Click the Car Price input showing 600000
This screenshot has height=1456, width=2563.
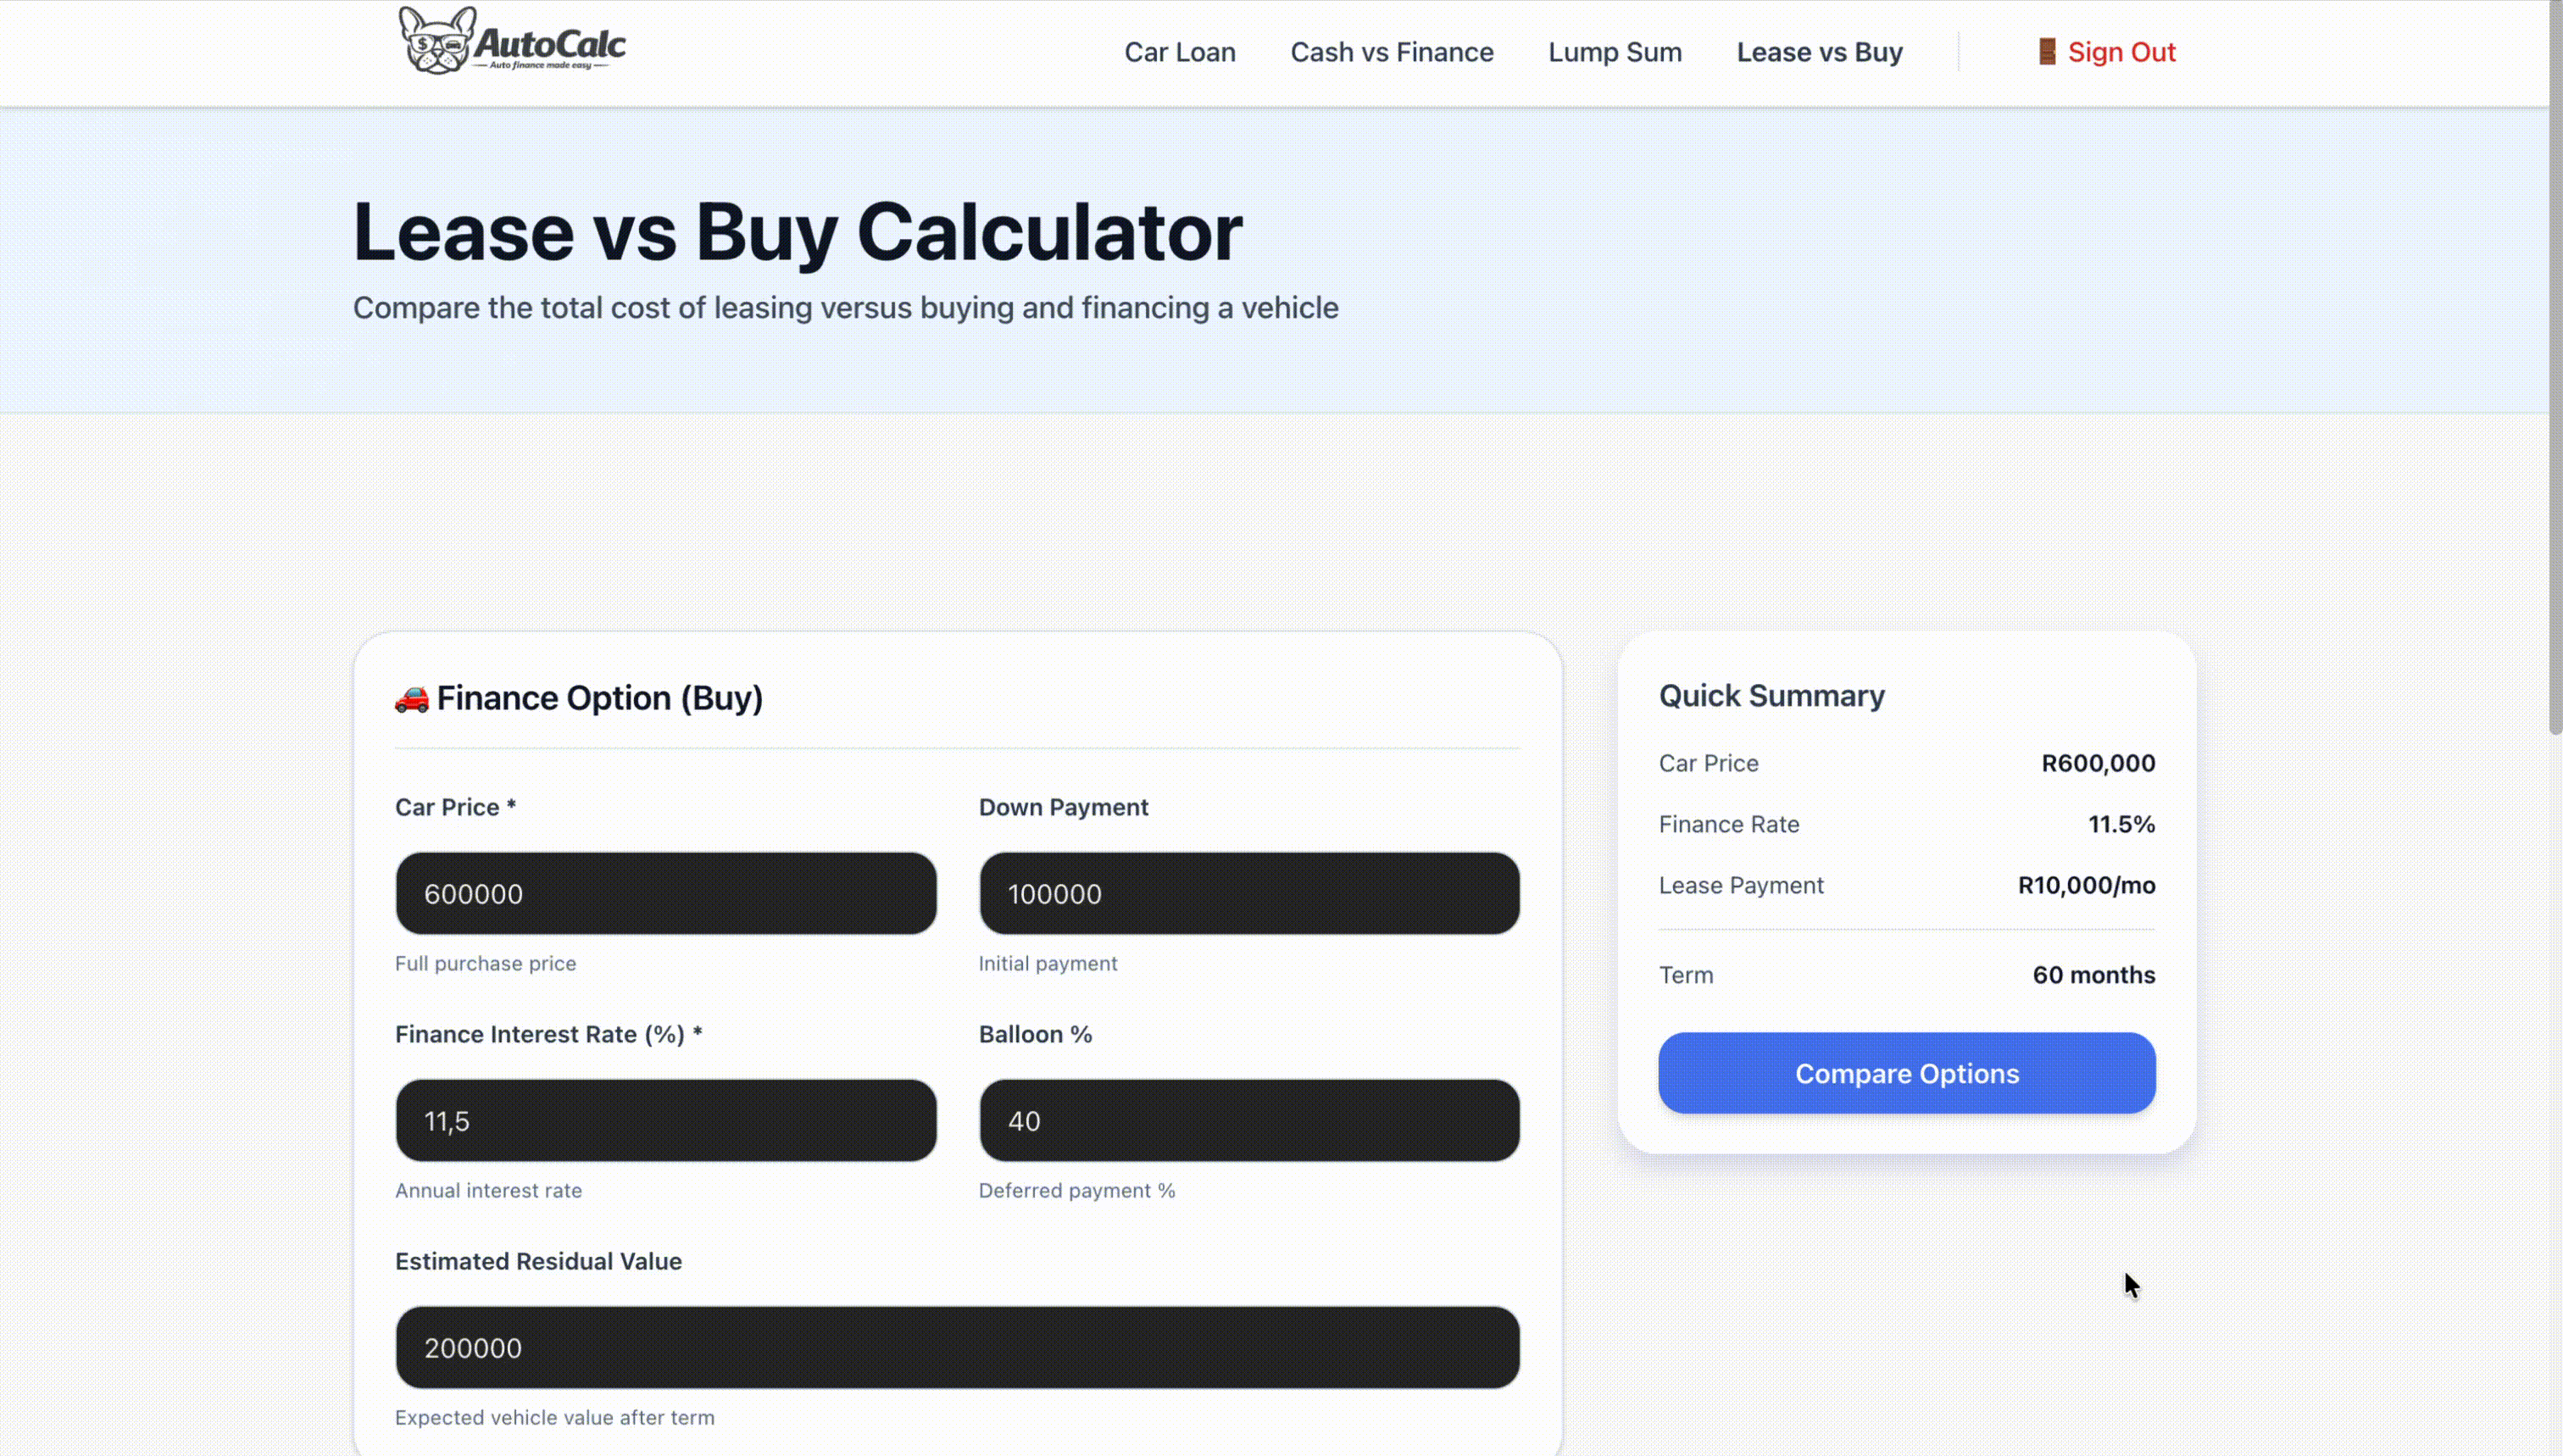(x=665, y=893)
